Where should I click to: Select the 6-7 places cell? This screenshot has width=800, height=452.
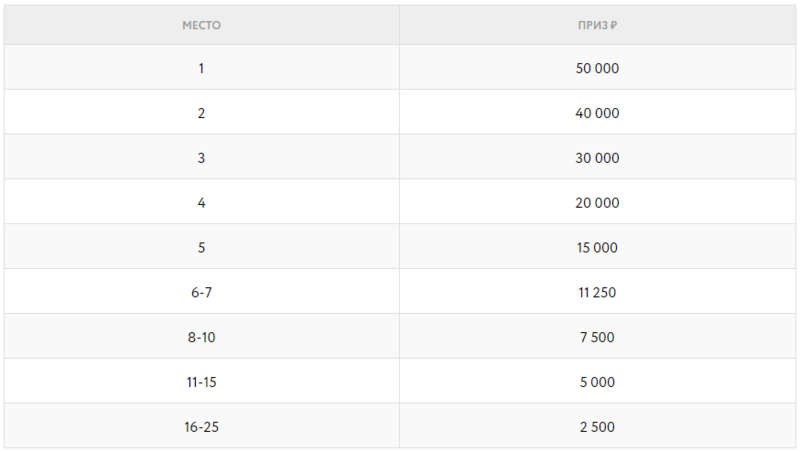(202, 291)
